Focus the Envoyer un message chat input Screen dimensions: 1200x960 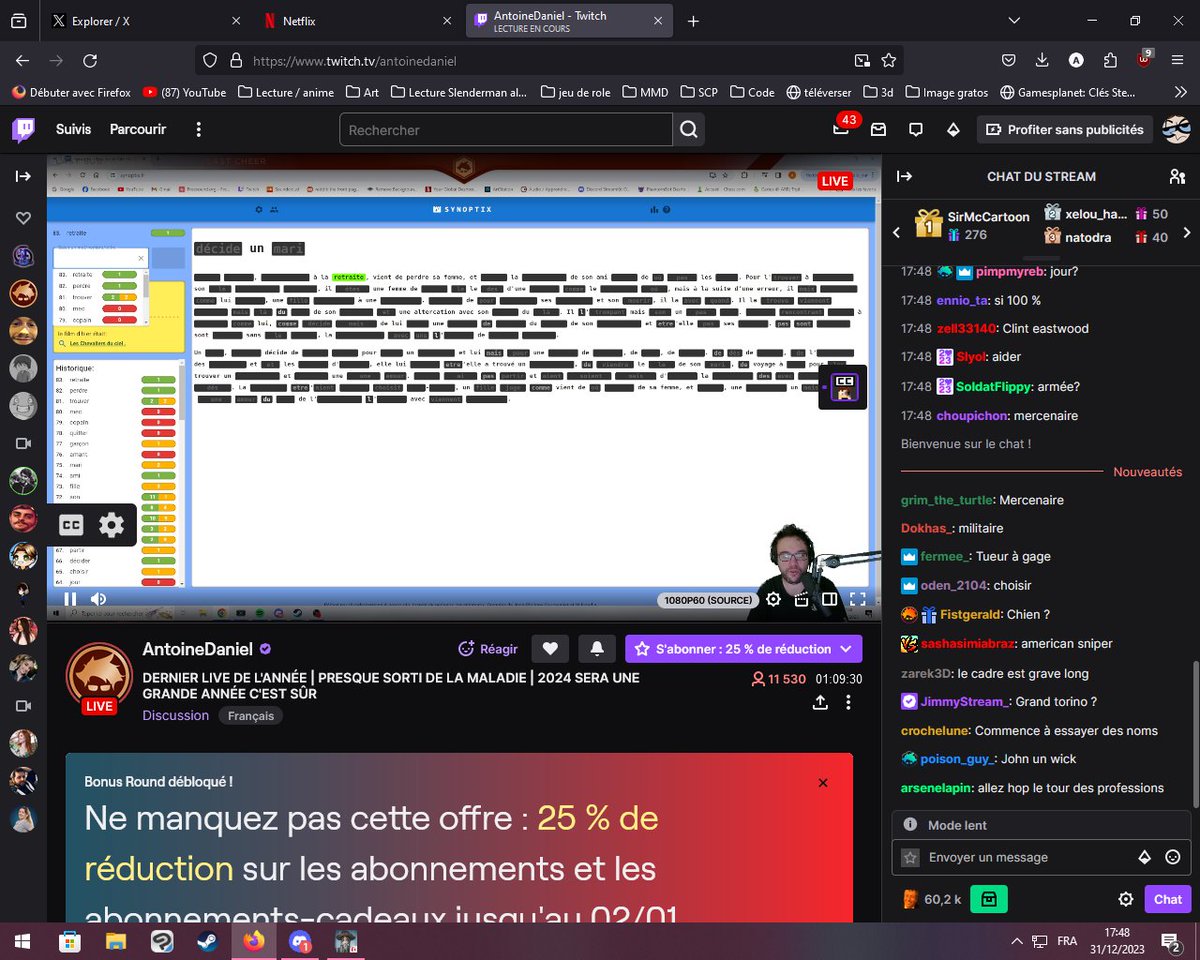[x=1040, y=857]
